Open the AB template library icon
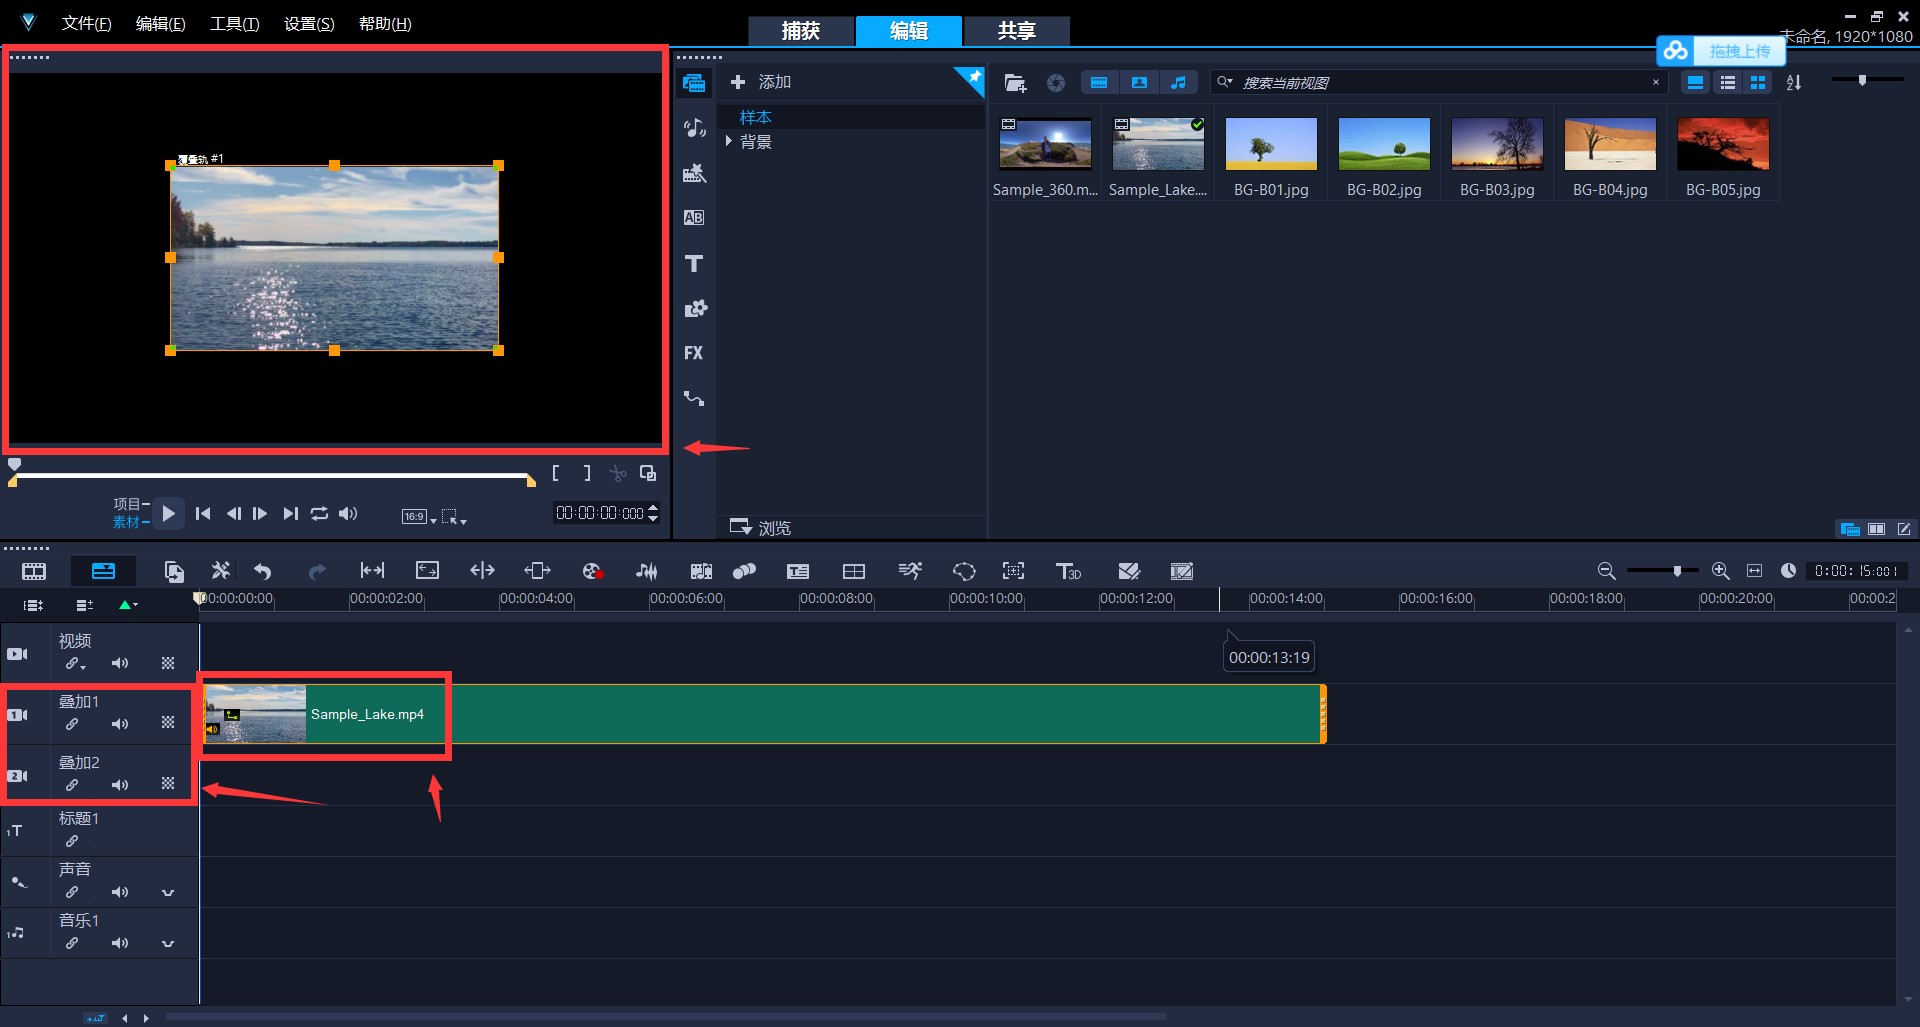1920x1027 pixels. (x=694, y=218)
